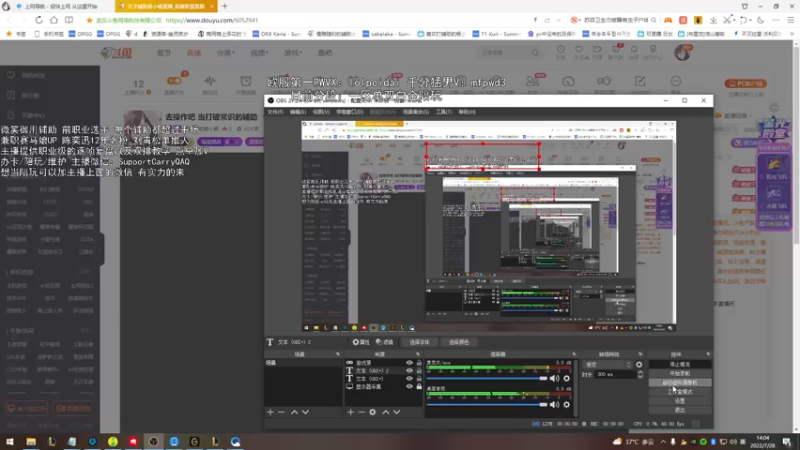The width and height of the screenshot is (800, 450).
Task: Click the 设置 settings button in OBS controls
Action: (x=680, y=401)
